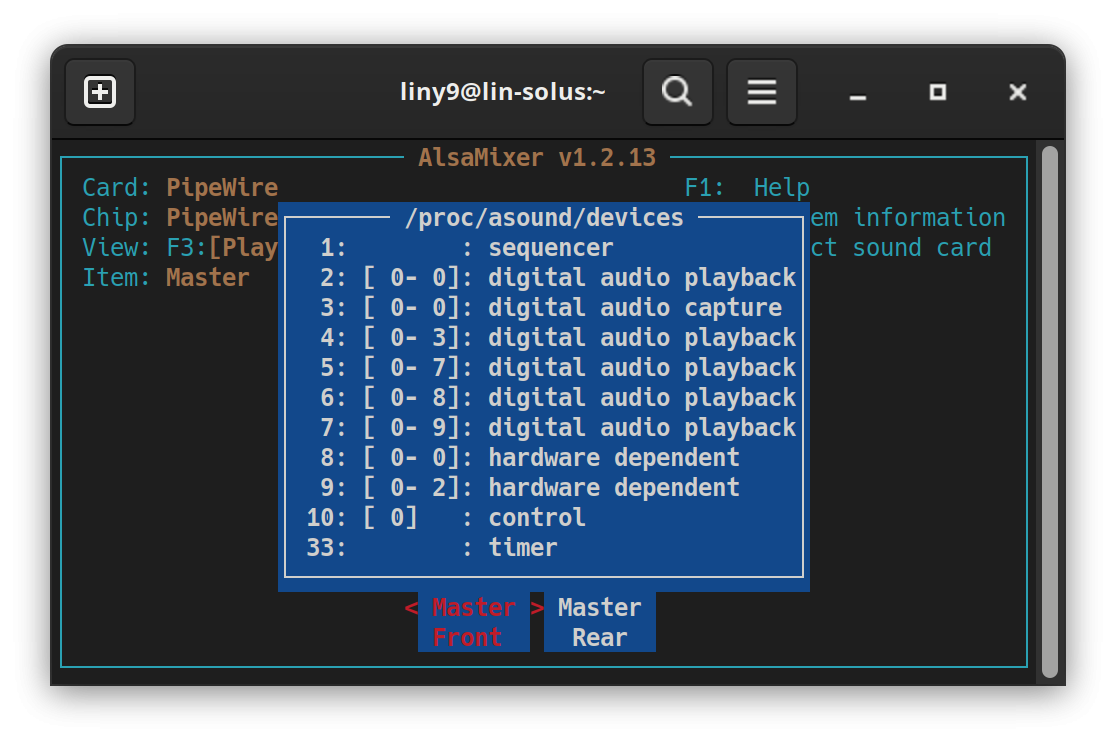Screen dimensions: 1116x742
Task: Select the digital audio capture entry
Action: (634, 308)
